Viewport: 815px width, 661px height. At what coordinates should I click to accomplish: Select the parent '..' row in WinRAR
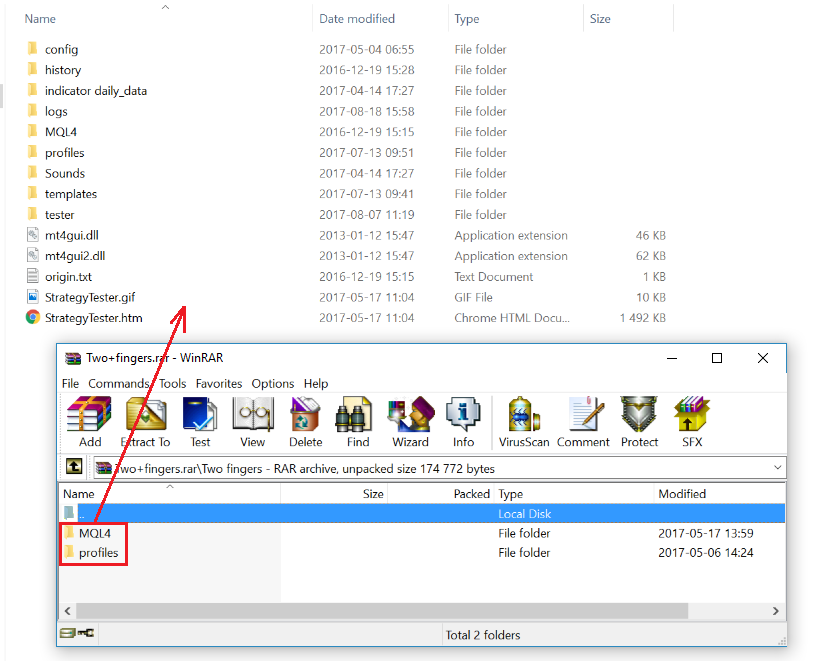pos(422,513)
